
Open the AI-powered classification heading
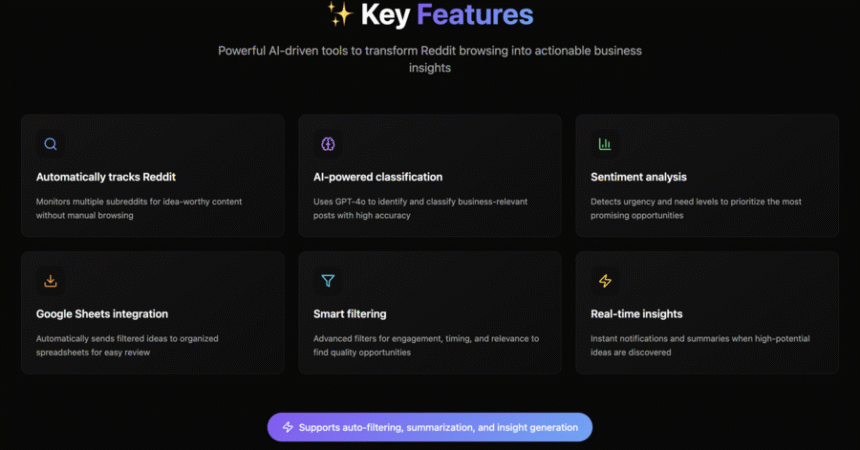click(378, 177)
